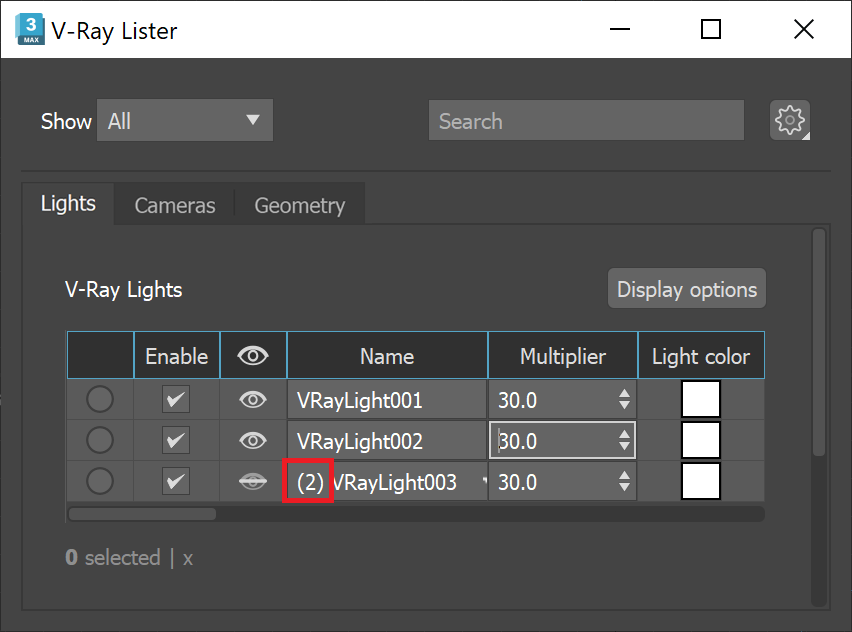852x632 pixels.
Task: Uncheck Enable checkbox for VRayLight003
Action: (x=176, y=481)
